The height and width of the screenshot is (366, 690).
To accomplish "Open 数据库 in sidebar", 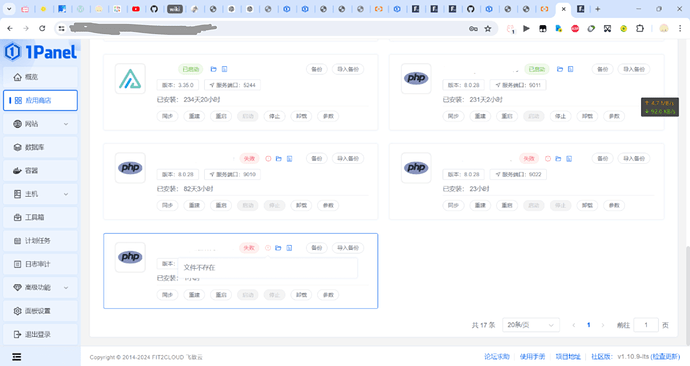I will (40, 147).
